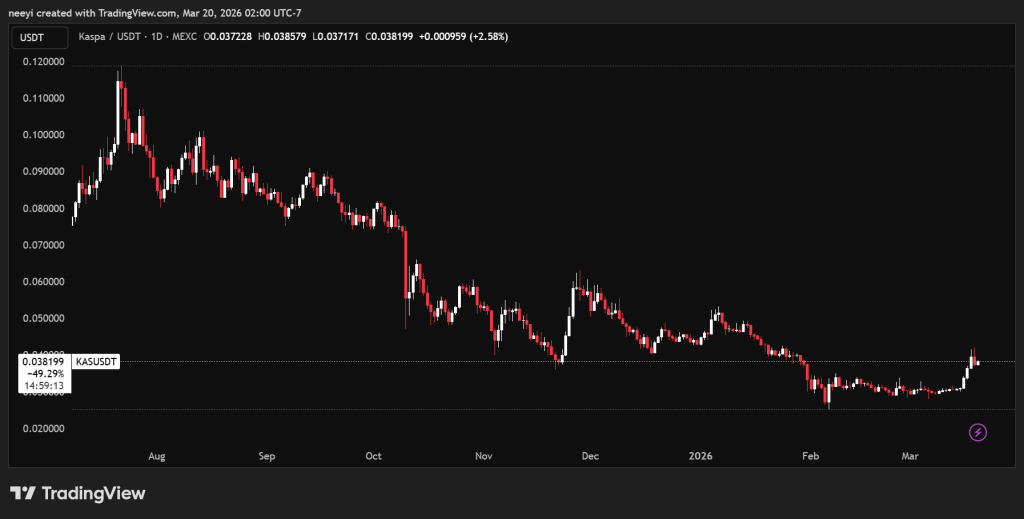Image resolution: width=1024 pixels, height=519 pixels.
Task: Click the Aug label on time axis
Action: click(x=156, y=456)
